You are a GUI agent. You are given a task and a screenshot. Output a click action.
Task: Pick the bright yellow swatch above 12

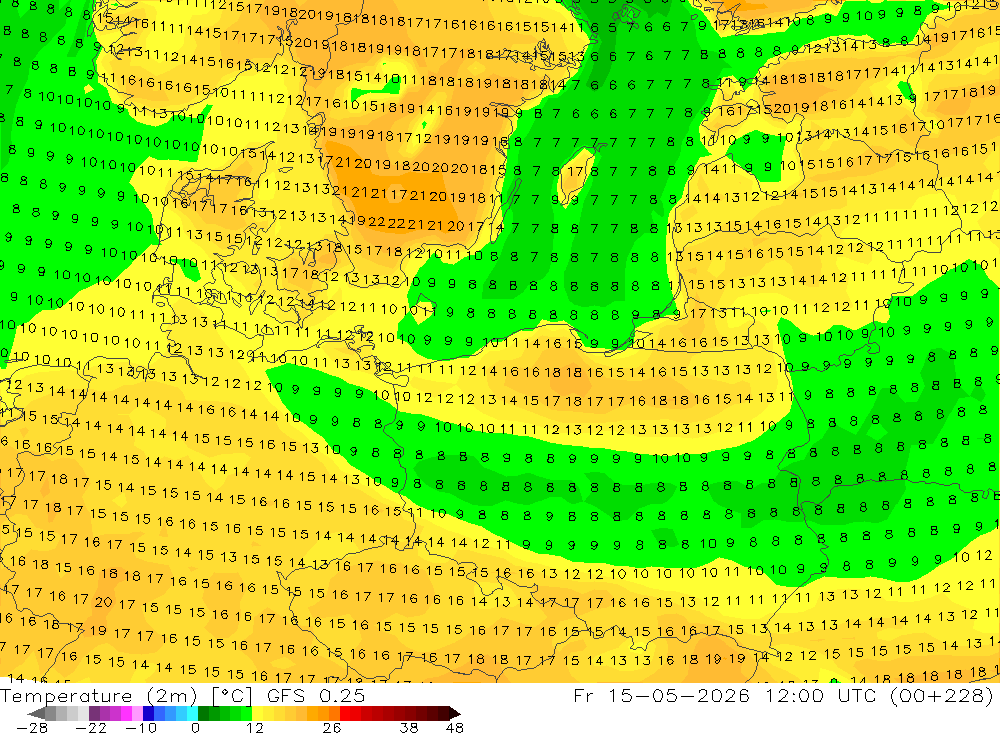(x=258, y=713)
